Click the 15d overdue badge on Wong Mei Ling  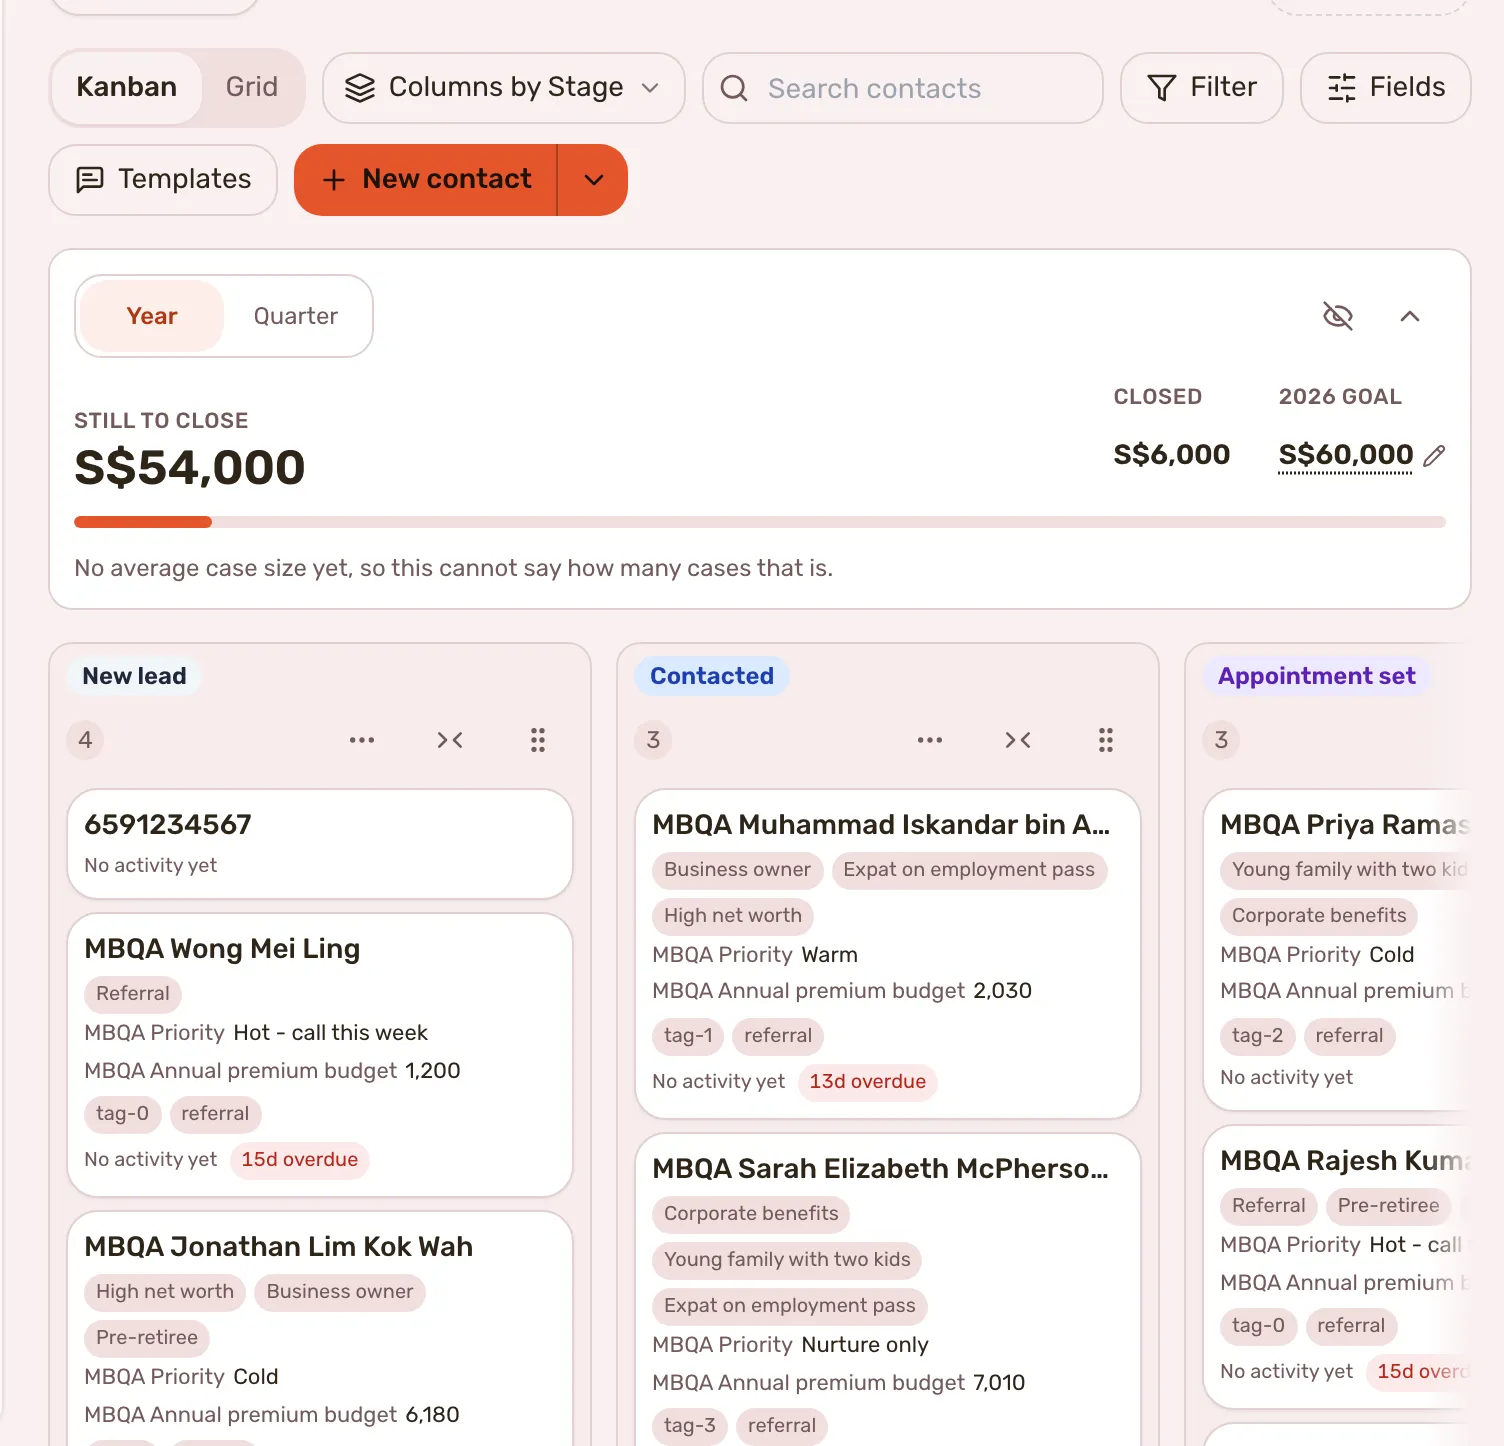[x=300, y=1160]
